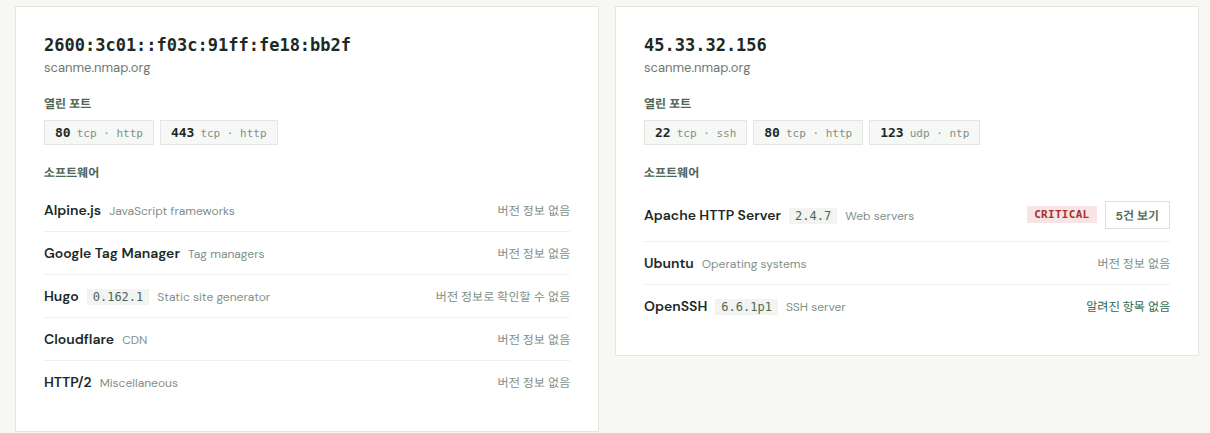Click '버전 정보 없음' status in Ubuntu row
The width and height of the screenshot is (1210, 433).
[x=1133, y=264]
